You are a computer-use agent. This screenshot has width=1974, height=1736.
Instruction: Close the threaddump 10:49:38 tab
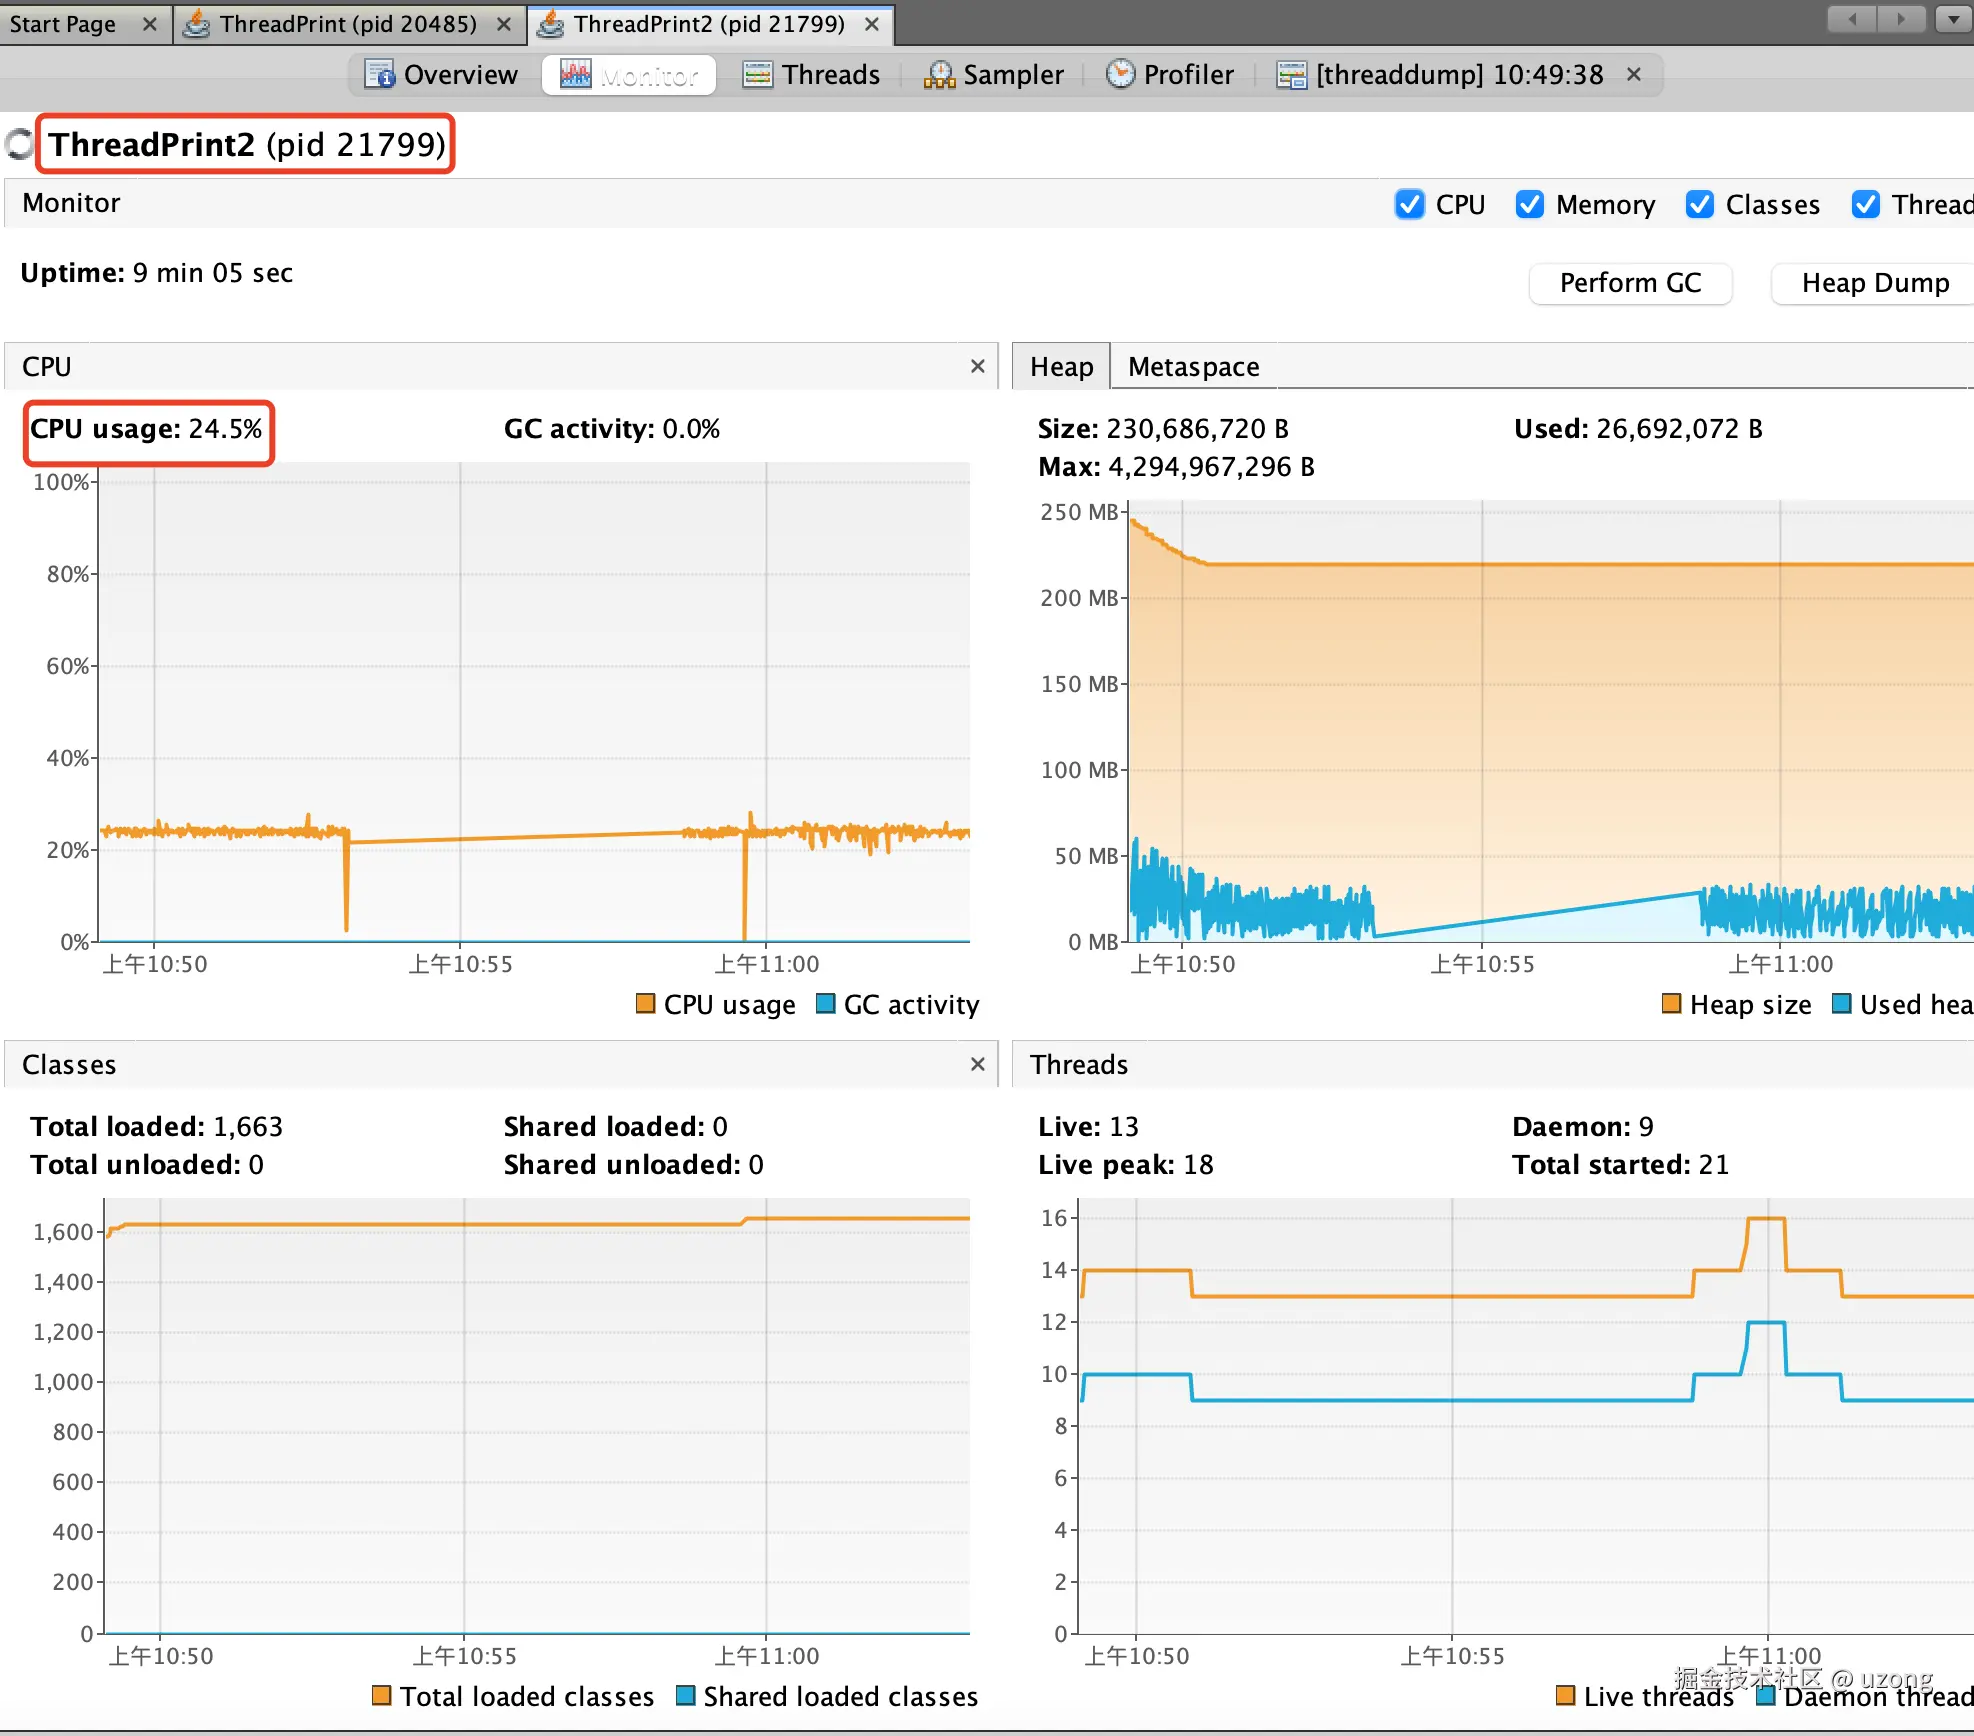(x=1633, y=74)
